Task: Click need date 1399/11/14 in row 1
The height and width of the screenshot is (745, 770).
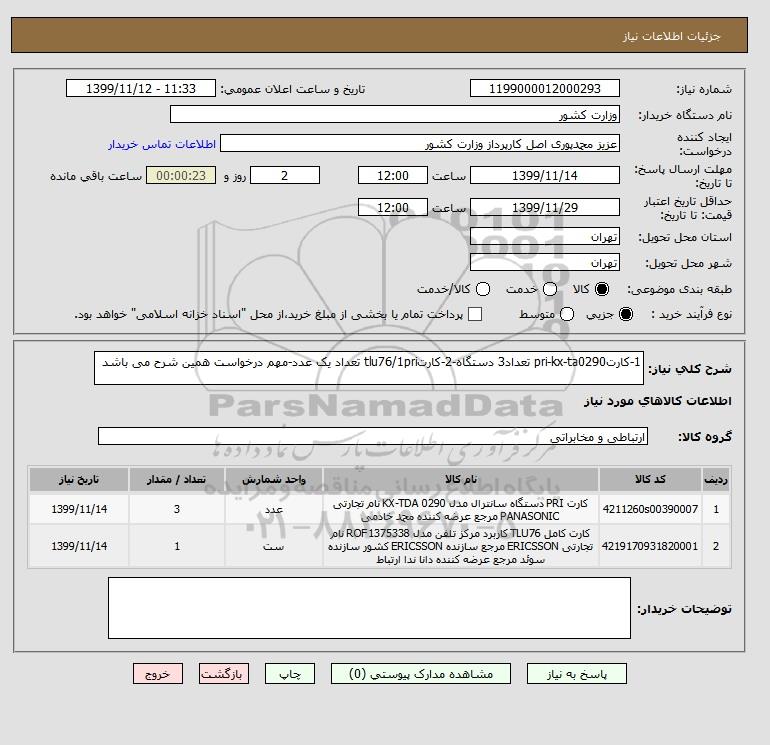Action: (79, 509)
